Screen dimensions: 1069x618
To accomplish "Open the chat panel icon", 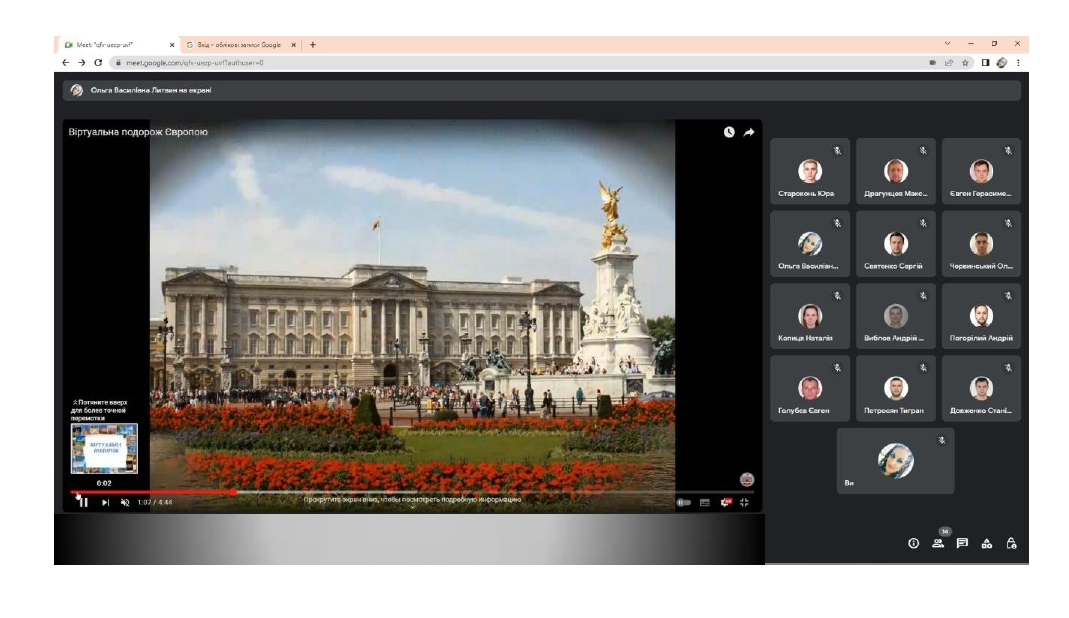I will pyautogui.click(x=962, y=544).
